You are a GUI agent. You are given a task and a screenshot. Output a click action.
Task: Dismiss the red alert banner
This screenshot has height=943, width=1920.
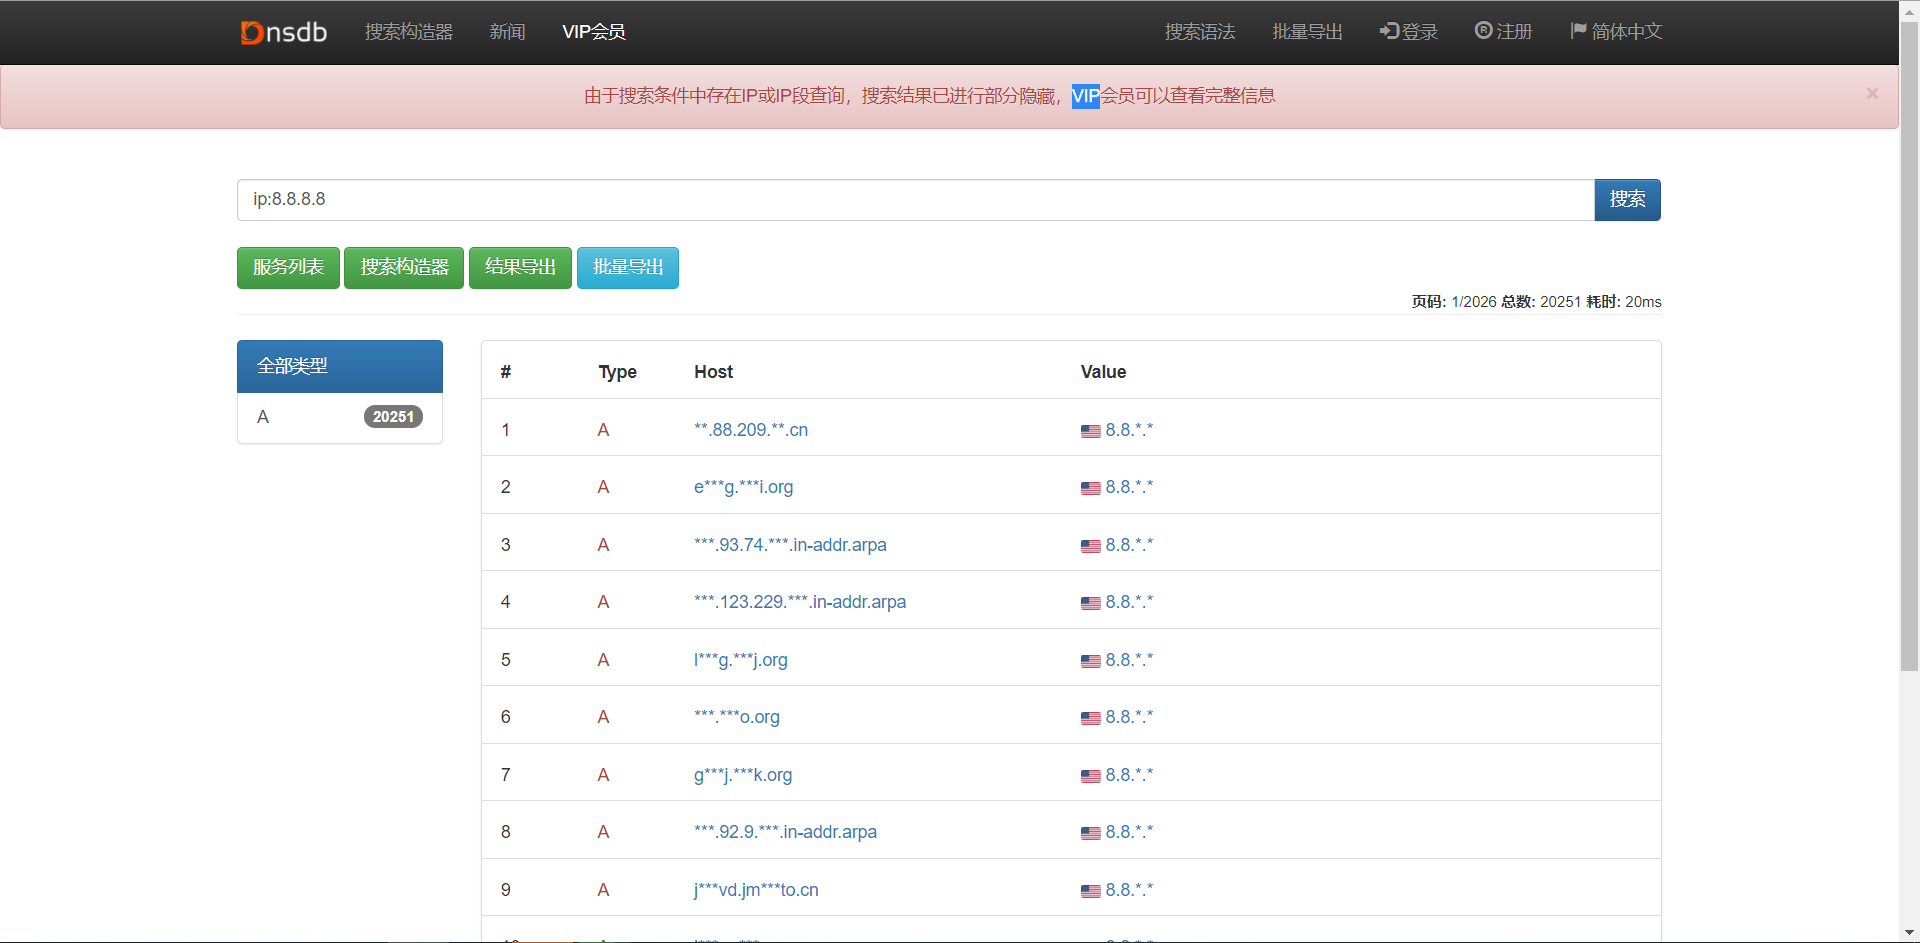[x=1872, y=93]
